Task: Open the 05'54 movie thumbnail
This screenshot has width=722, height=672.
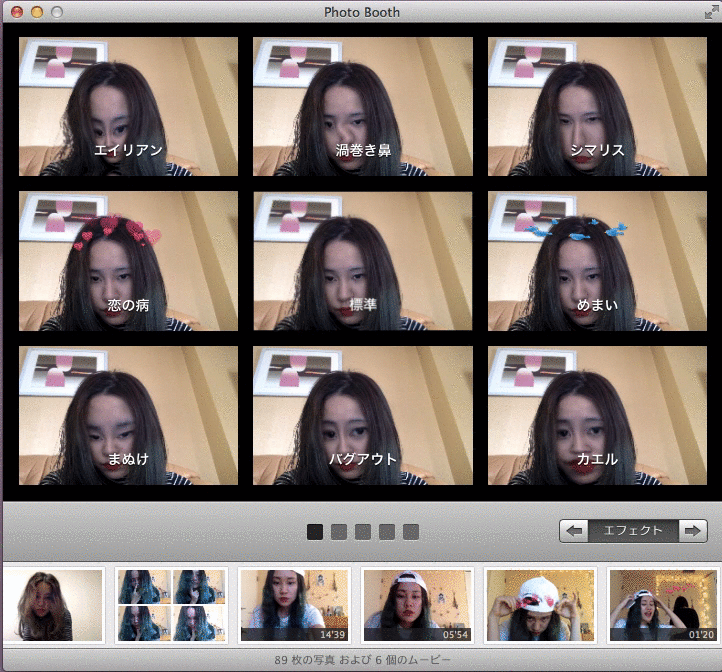Action: pyautogui.click(x=417, y=605)
